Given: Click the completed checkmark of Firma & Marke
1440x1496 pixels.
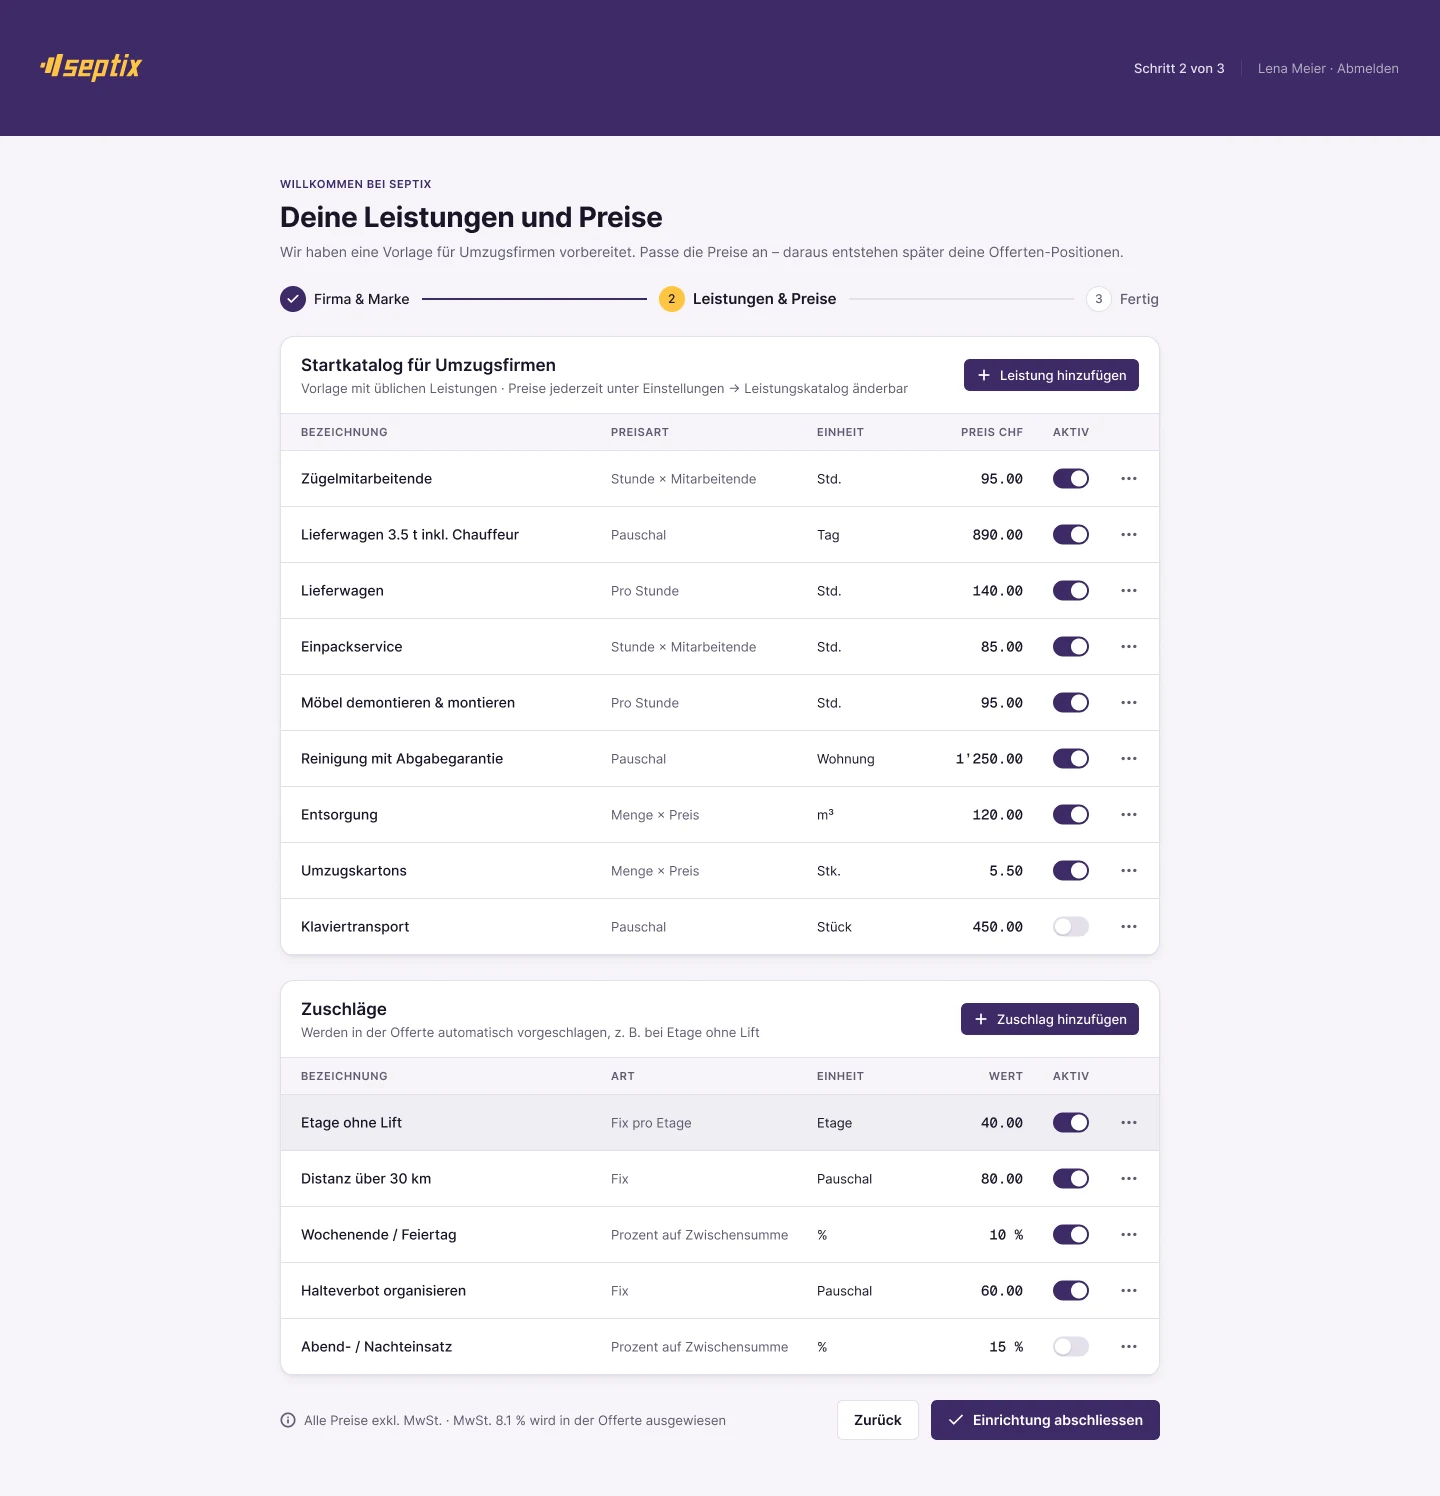Looking at the screenshot, I should point(293,299).
